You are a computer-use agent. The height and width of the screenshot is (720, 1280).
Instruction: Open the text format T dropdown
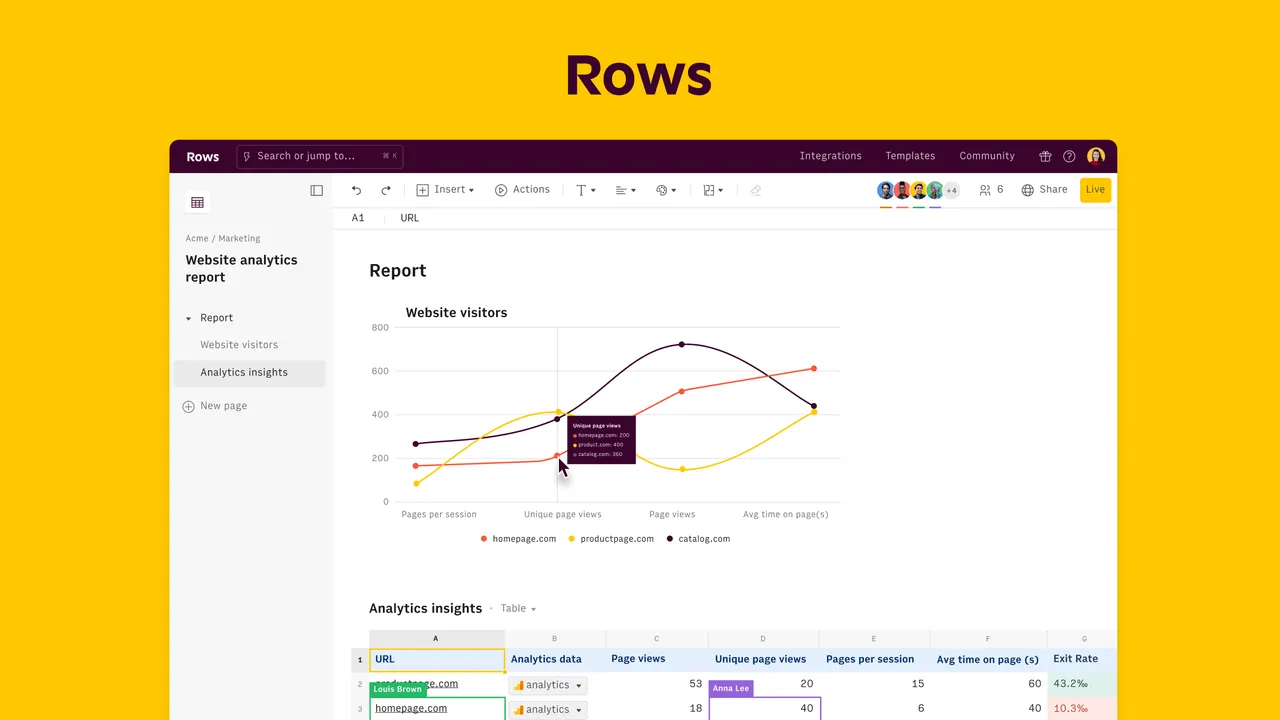(x=586, y=190)
